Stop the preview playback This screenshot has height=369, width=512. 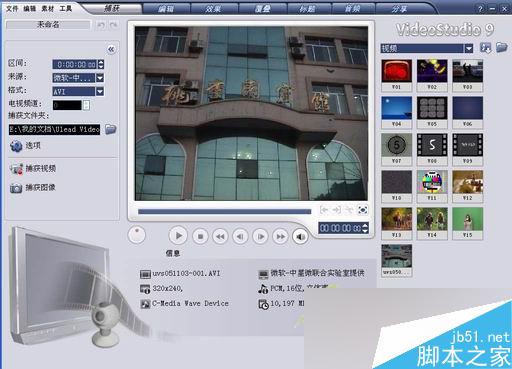coord(200,237)
